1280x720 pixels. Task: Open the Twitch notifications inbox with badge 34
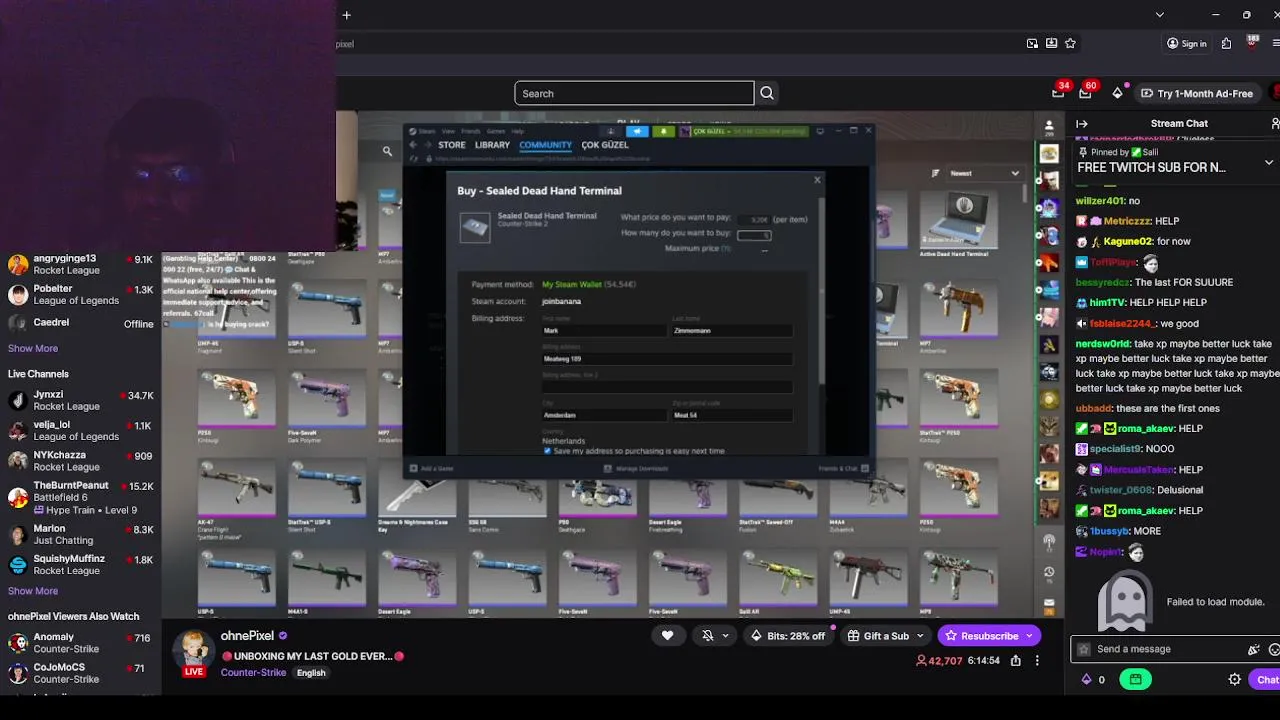click(1058, 93)
